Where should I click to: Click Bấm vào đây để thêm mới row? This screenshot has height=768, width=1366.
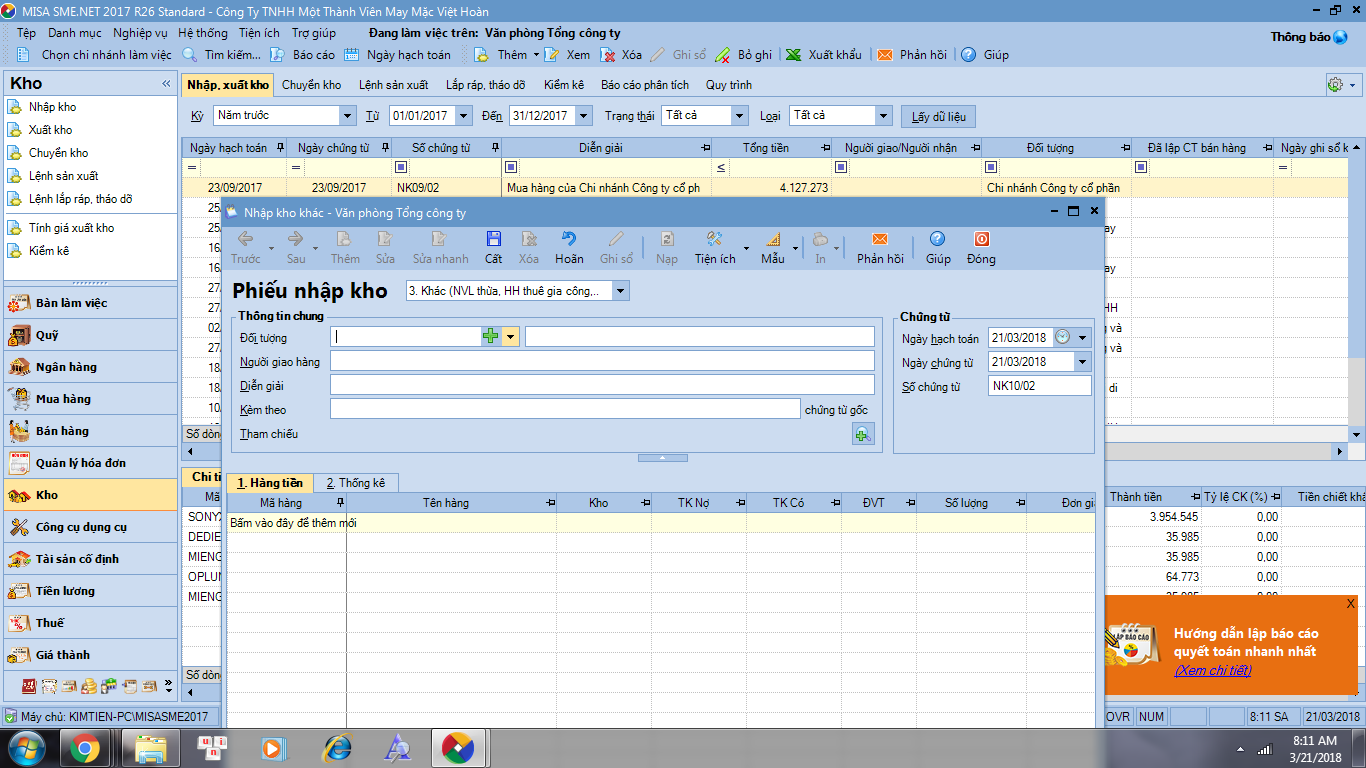click(660, 522)
